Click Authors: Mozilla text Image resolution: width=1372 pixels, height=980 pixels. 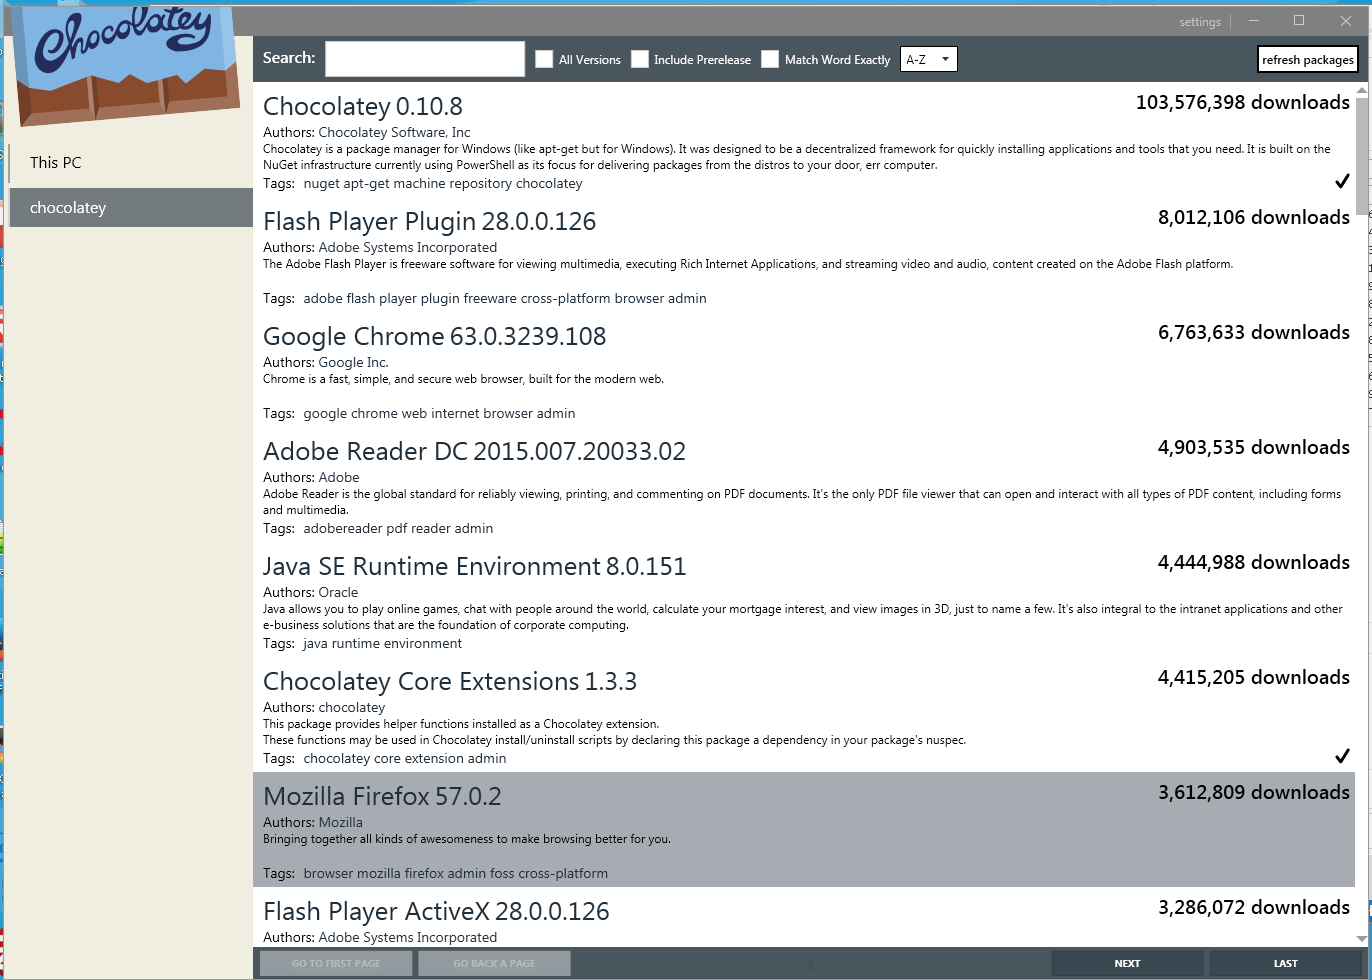[313, 822]
